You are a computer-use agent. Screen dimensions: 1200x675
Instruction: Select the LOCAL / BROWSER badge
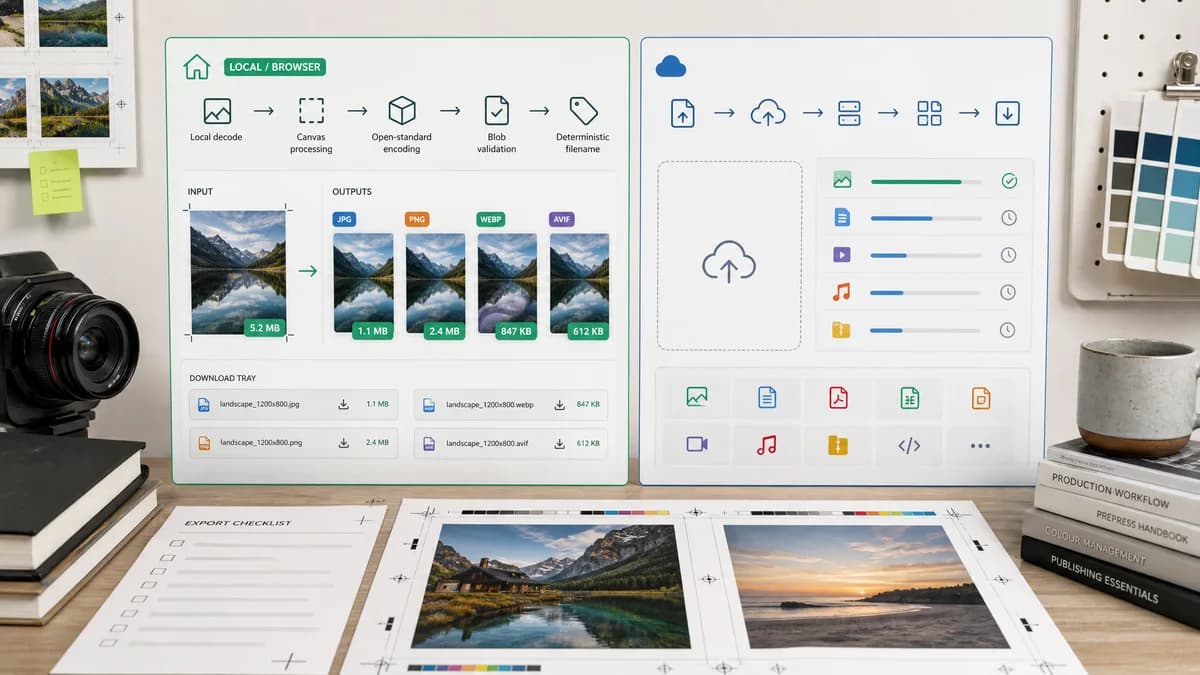point(275,67)
